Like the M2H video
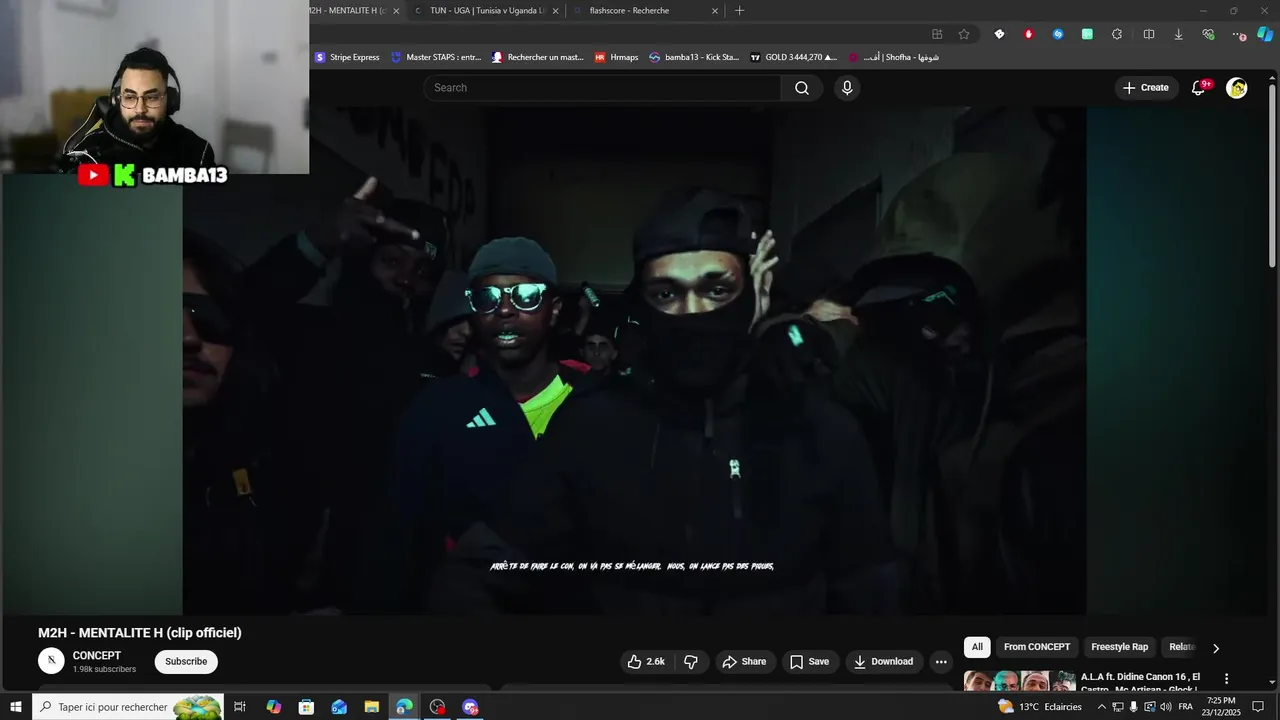This screenshot has width=1280, height=720. click(x=646, y=662)
